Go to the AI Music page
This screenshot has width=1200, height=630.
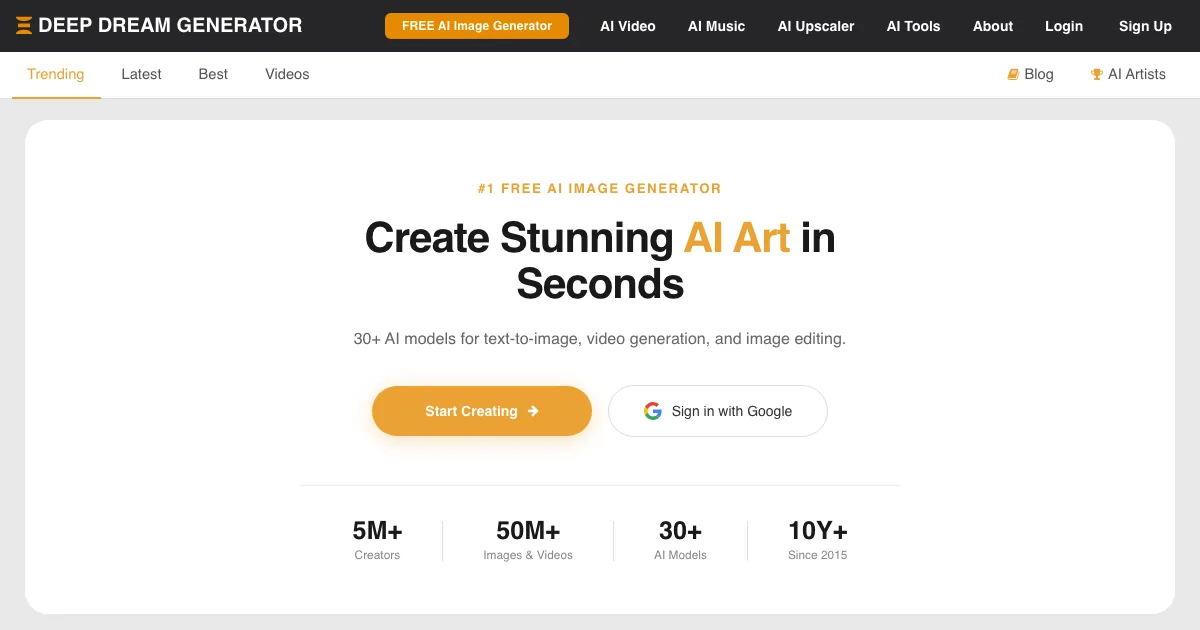point(716,26)
